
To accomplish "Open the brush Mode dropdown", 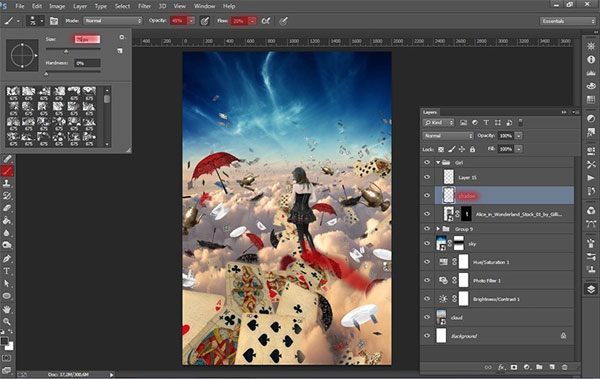I will (x=113, y=21).
